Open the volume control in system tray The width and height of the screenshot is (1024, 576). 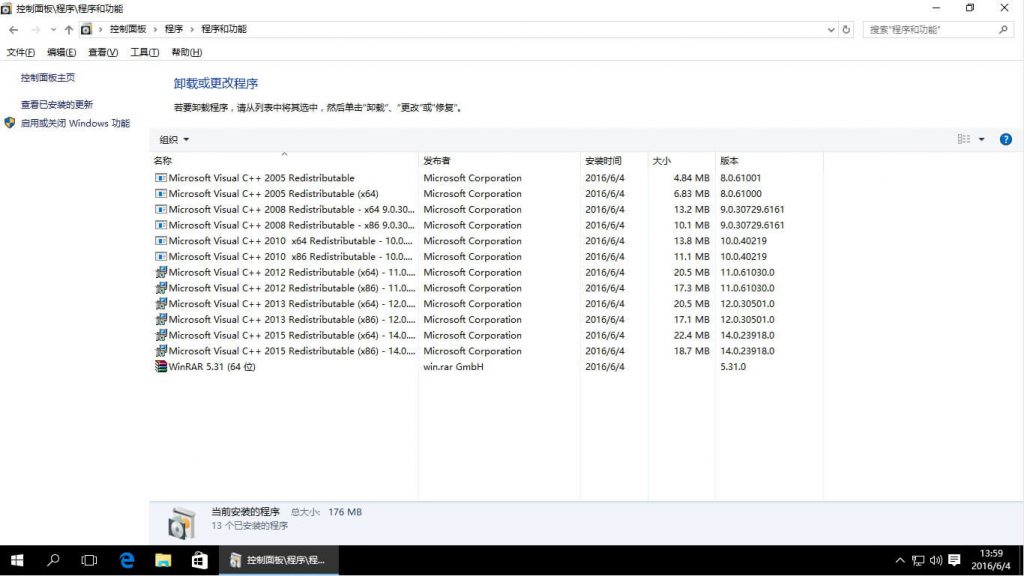(936, 560)
